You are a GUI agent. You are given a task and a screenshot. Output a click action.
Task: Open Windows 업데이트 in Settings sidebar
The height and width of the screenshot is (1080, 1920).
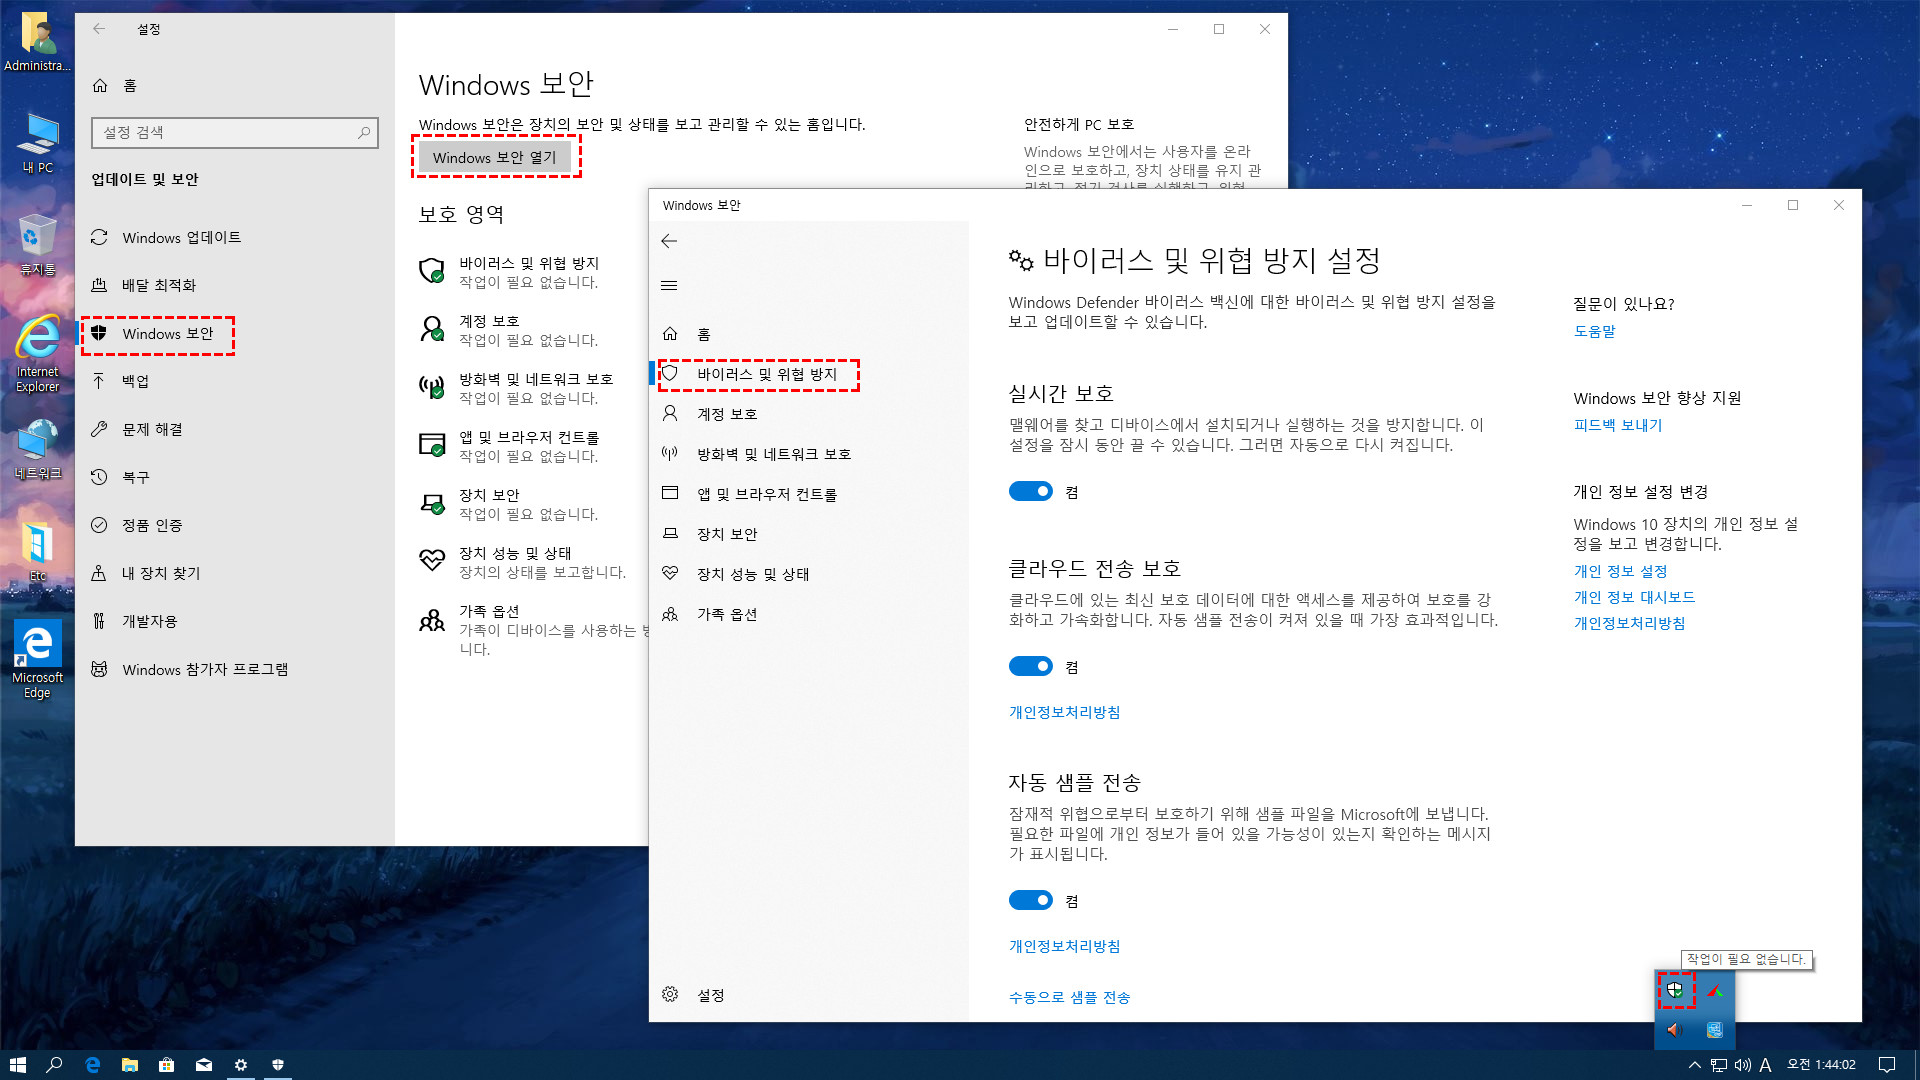[234, 237]
